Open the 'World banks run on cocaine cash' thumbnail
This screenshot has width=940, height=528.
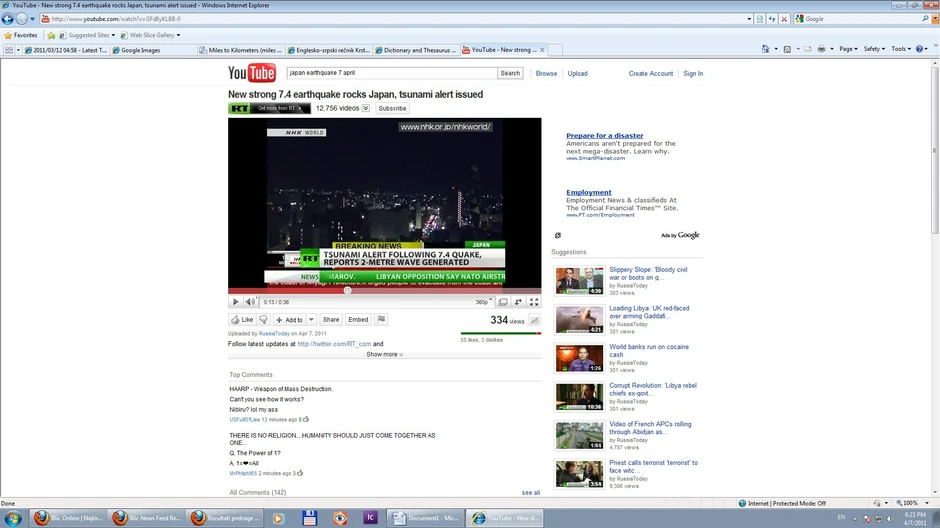(x=579, y=358)
